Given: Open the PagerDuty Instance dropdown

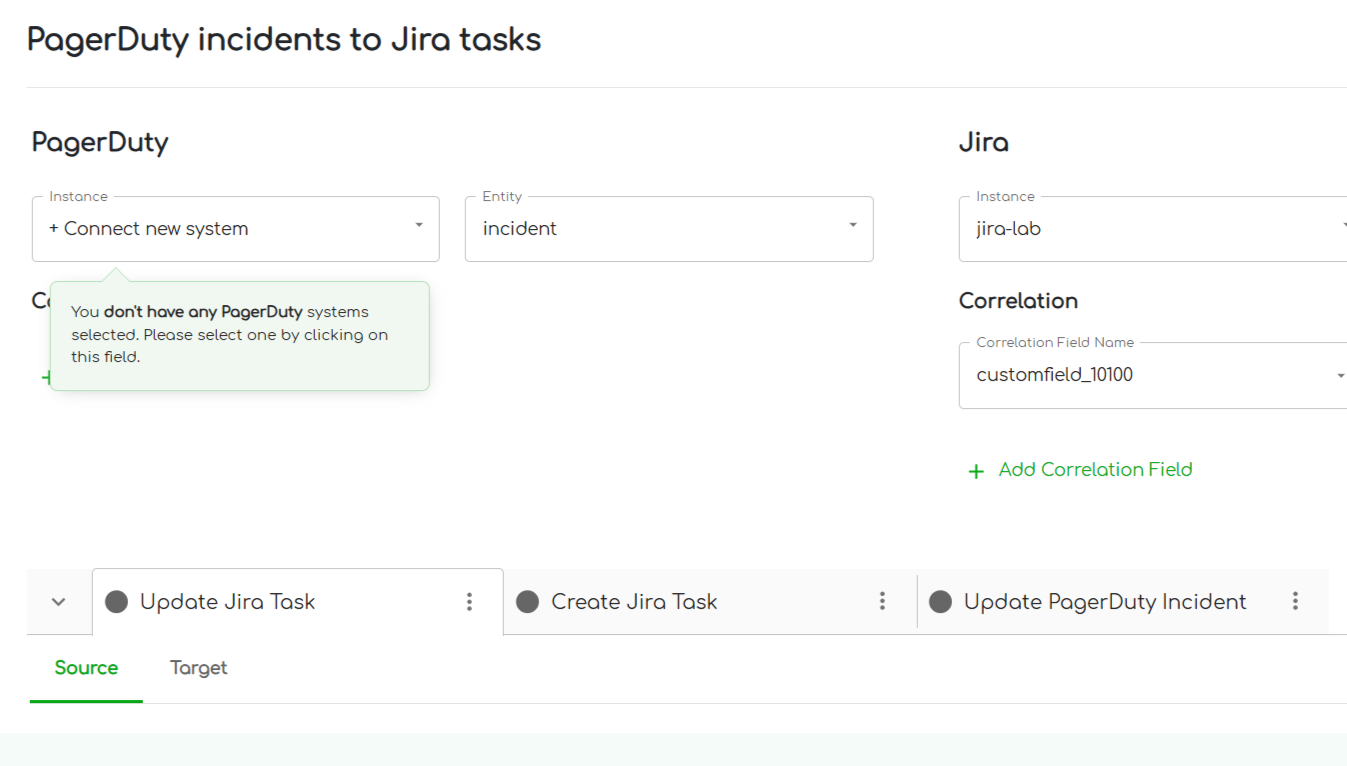Looking at the screenshot, I should tap(235, 229).
